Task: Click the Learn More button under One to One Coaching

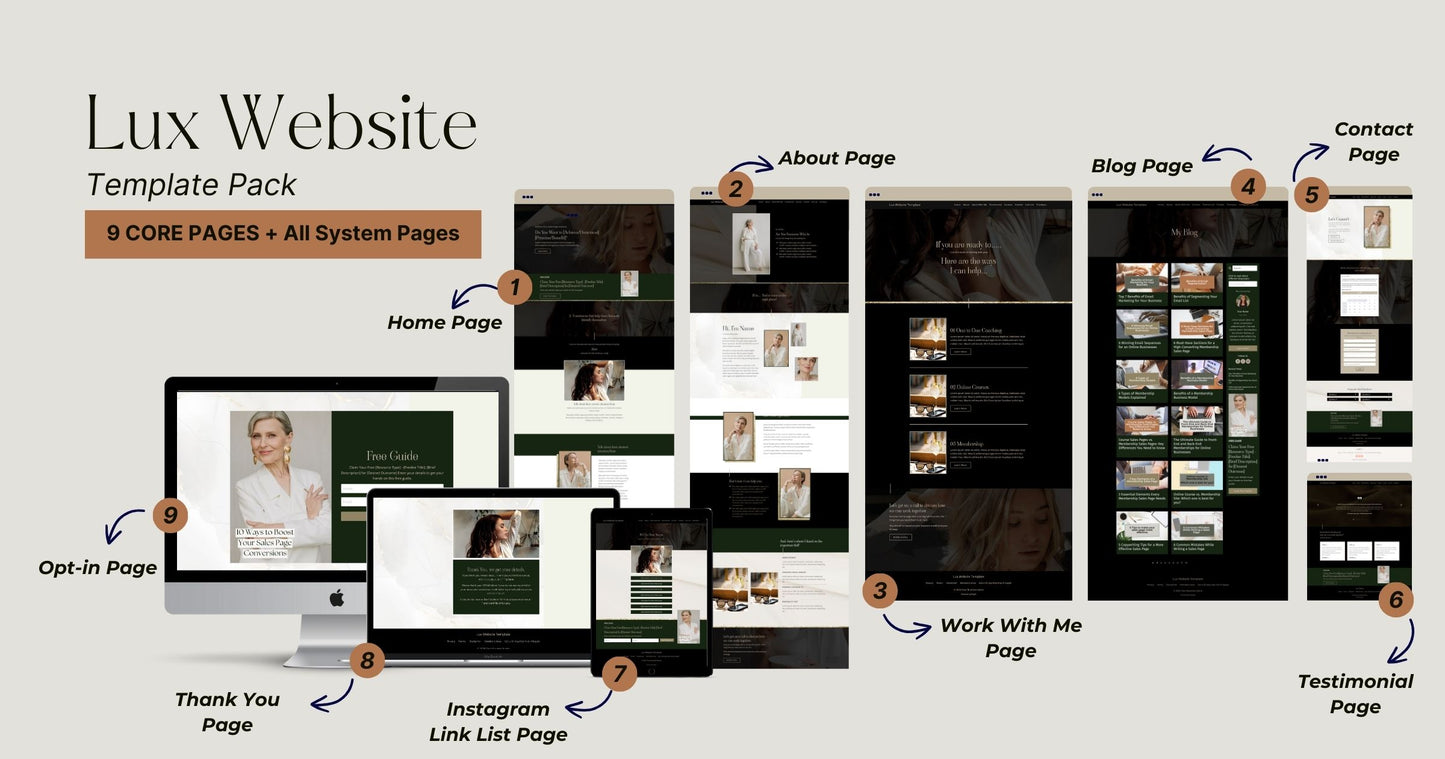Action: [961, 352]
